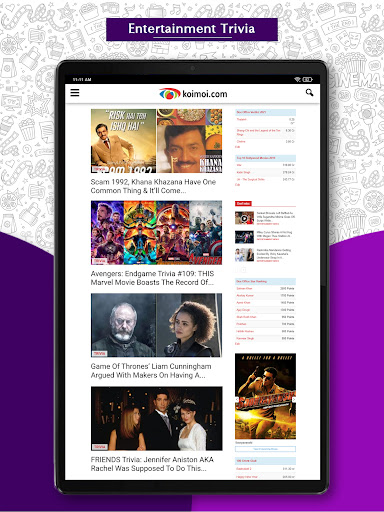Play the first sidebar video thumbnail
Screen dimensions: 384x512
[244, 218]
